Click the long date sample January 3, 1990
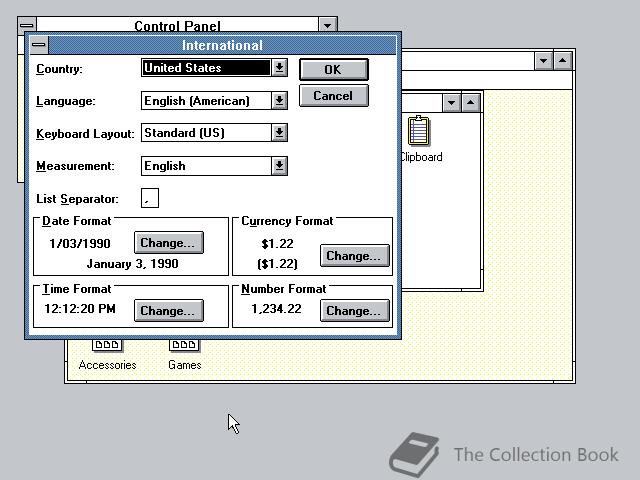Viewport: 640px width, 480px height. point(132,264)
